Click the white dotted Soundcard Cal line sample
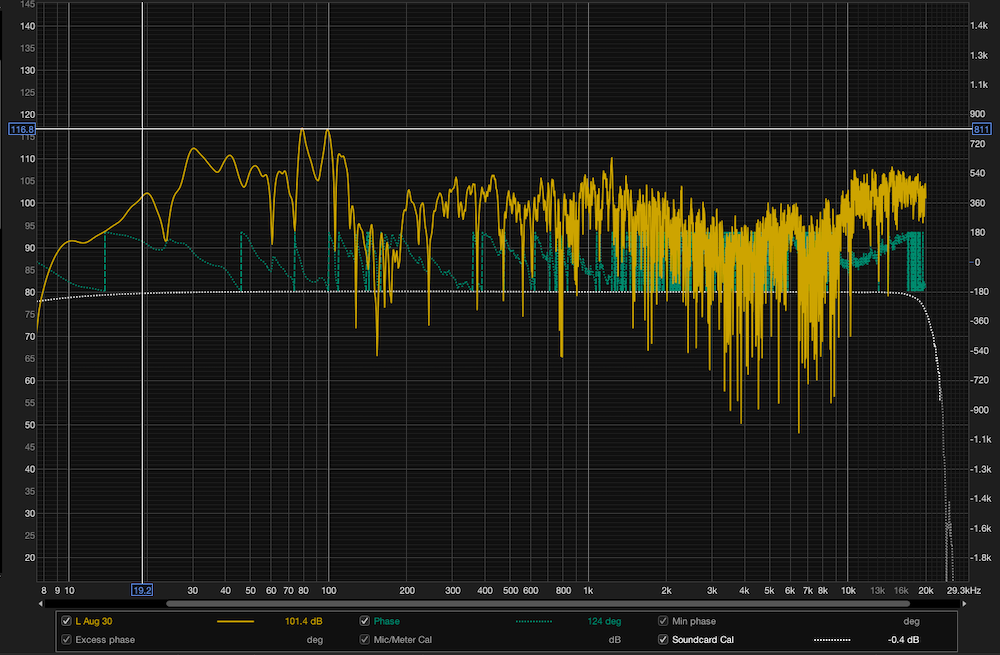Screen dimensions: 1000x655 [x=832, y=640]
